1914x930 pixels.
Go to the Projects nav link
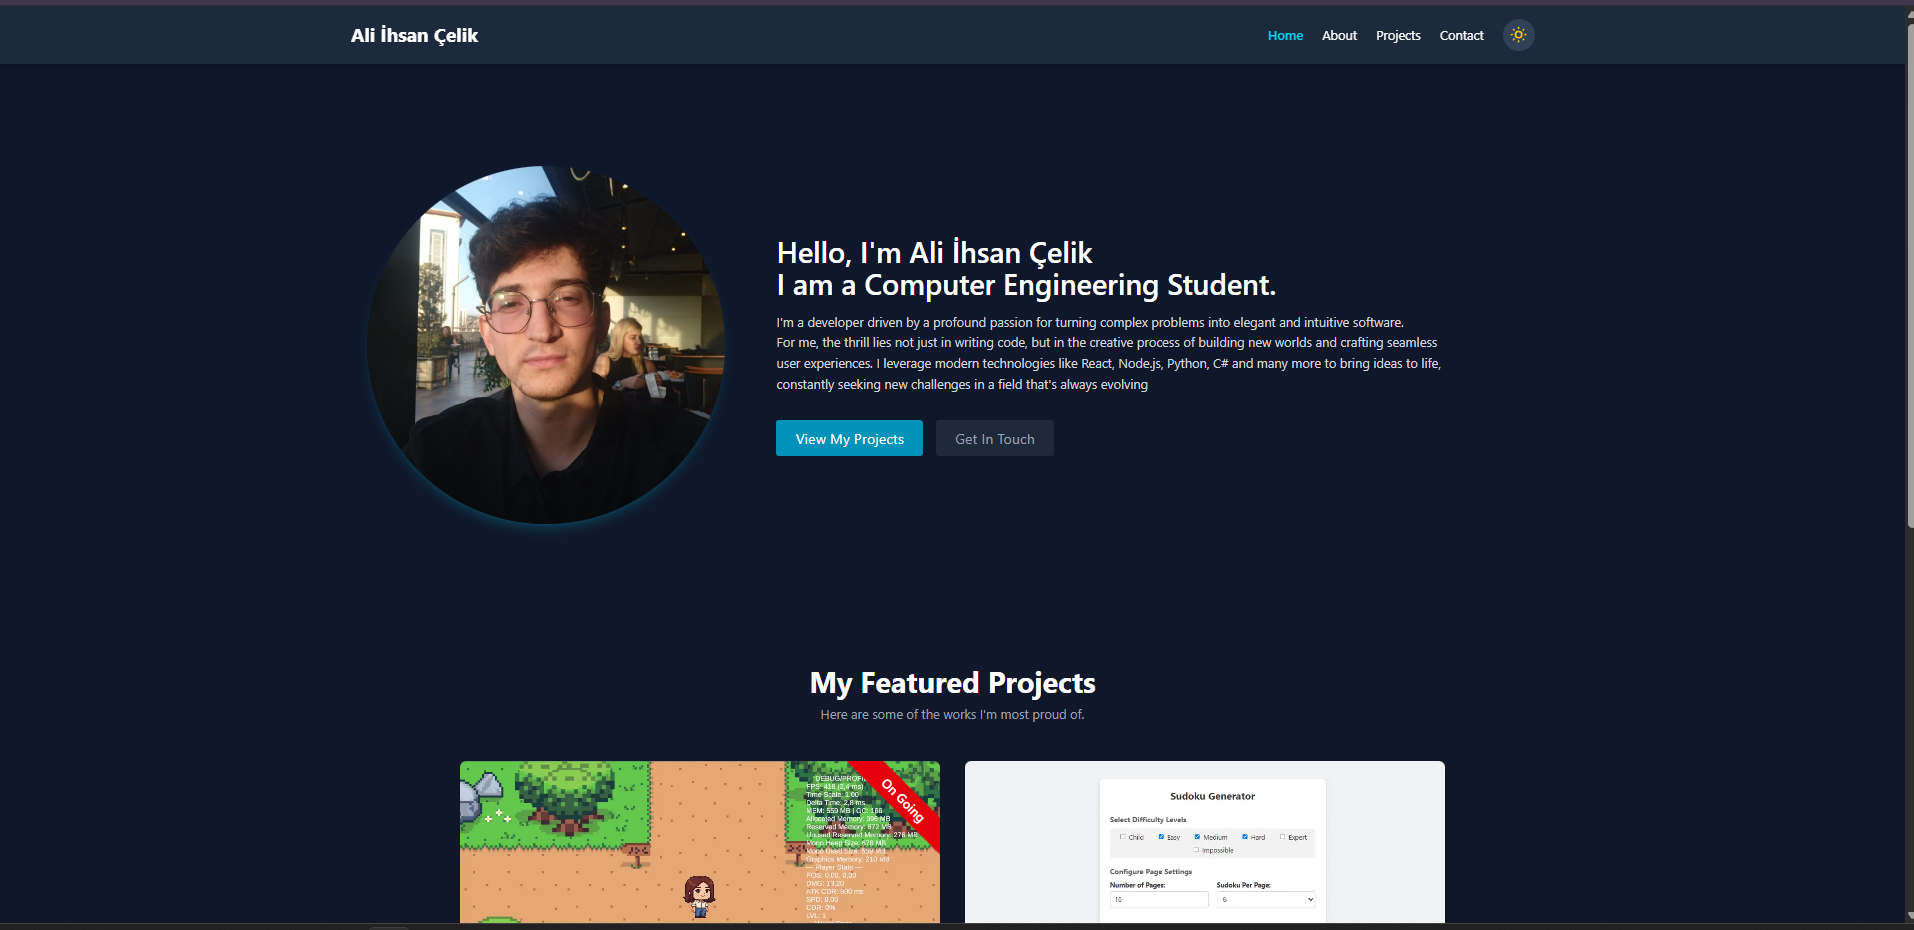pos(1398,35)
